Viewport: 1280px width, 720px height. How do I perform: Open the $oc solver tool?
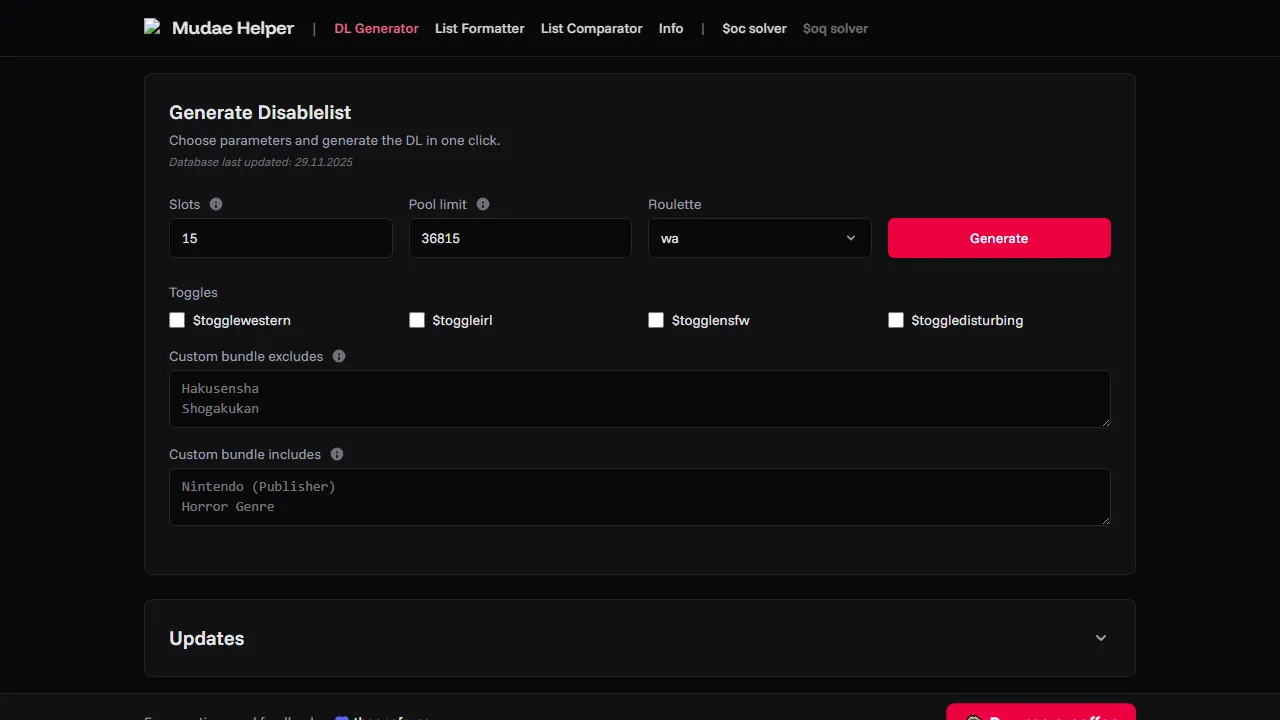click(754, 28)
